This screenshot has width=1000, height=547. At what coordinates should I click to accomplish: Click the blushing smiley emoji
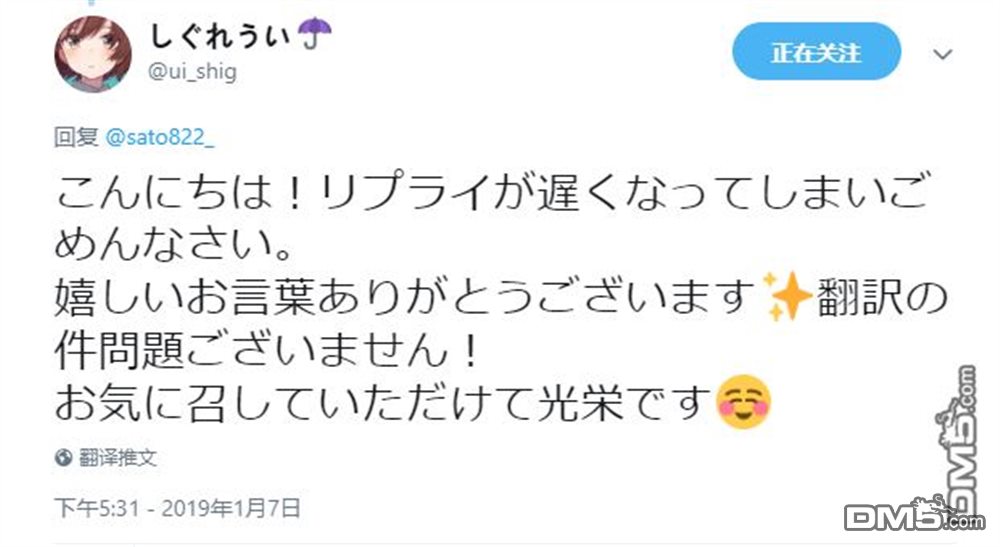pyautogui.click(x=744, y=402)
